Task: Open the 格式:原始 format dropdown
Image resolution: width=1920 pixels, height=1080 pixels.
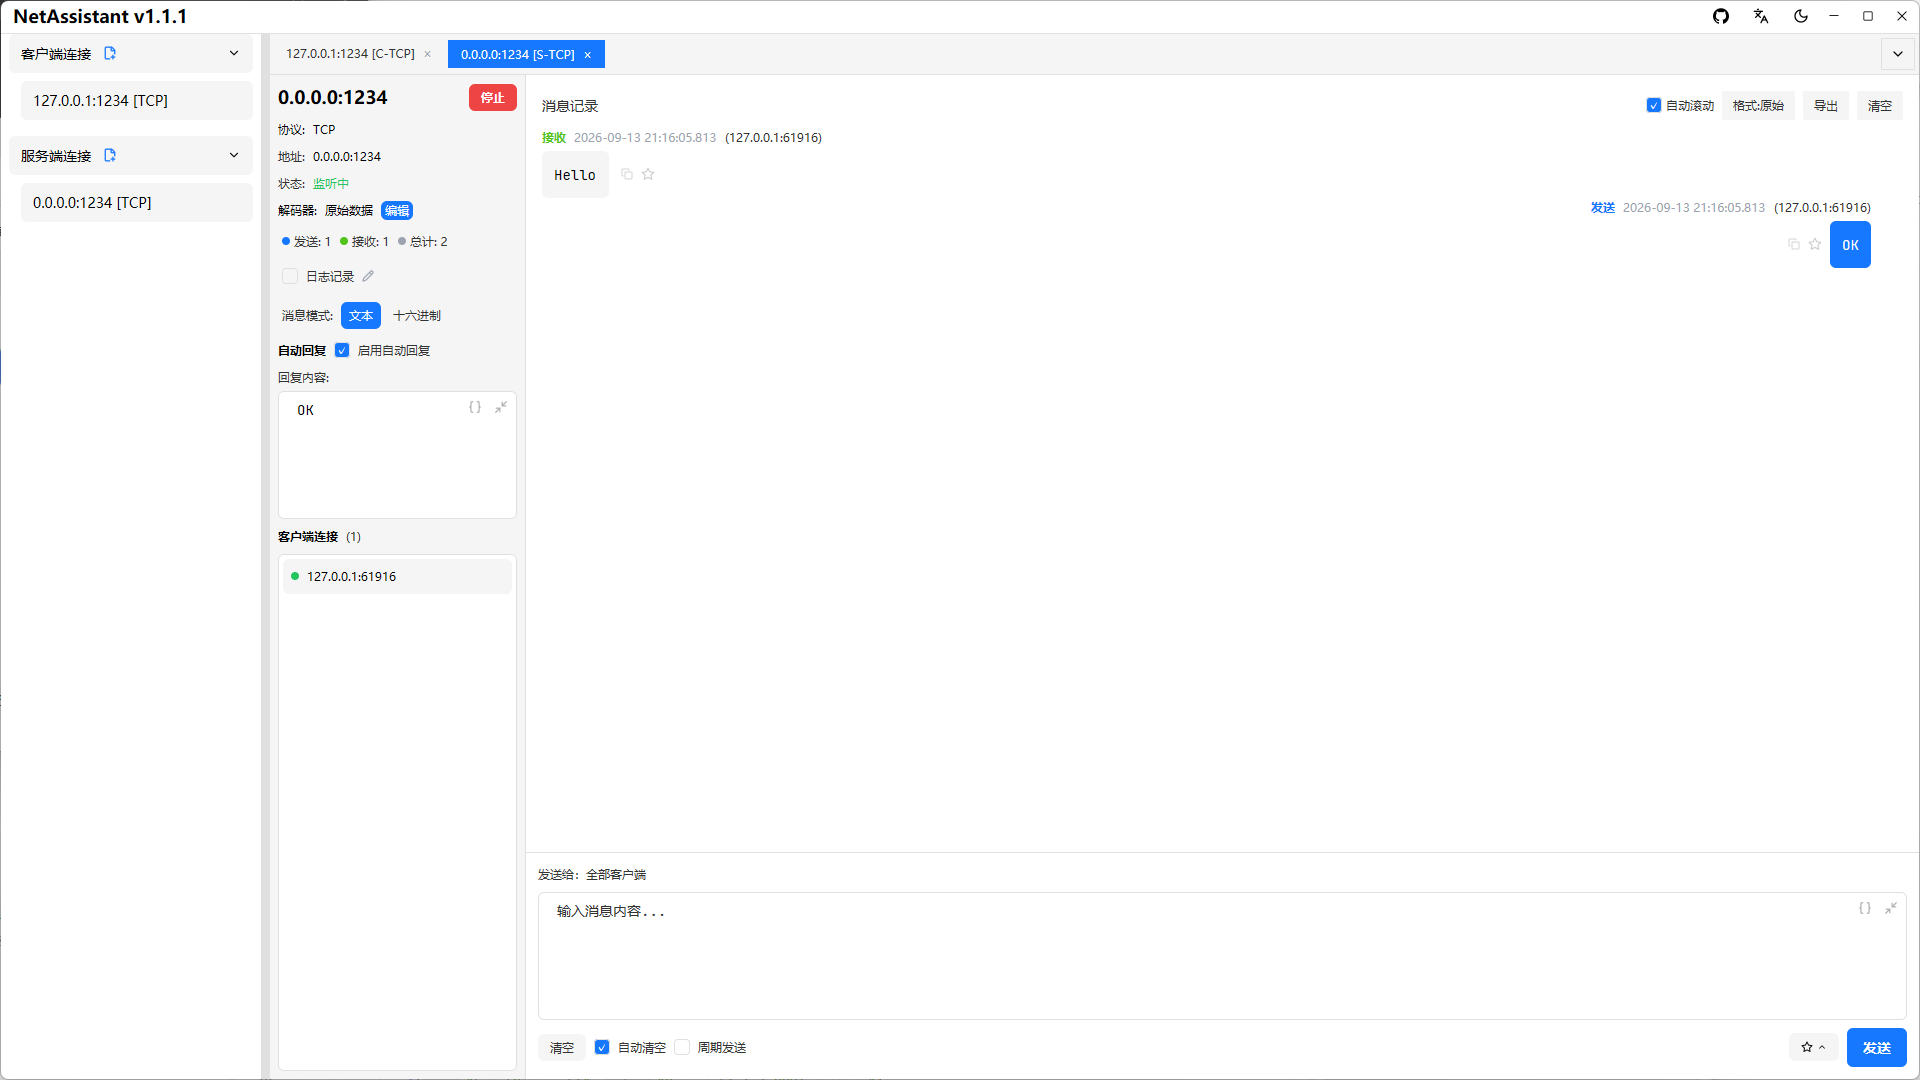Action: click(1758, 105)
